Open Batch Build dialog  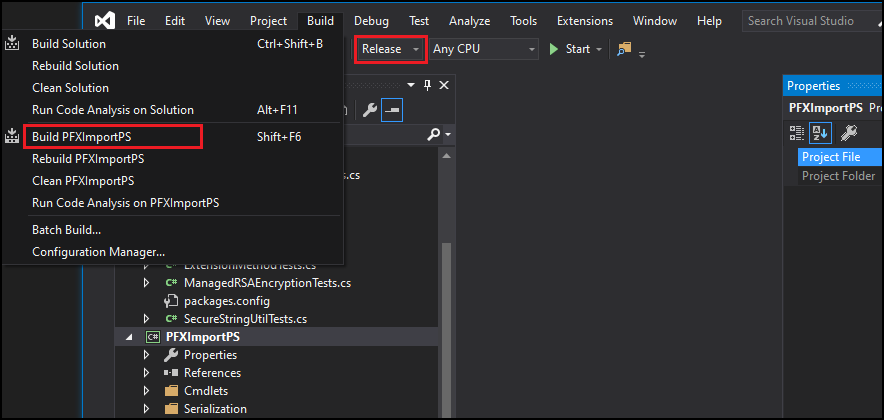click(172, 230)
